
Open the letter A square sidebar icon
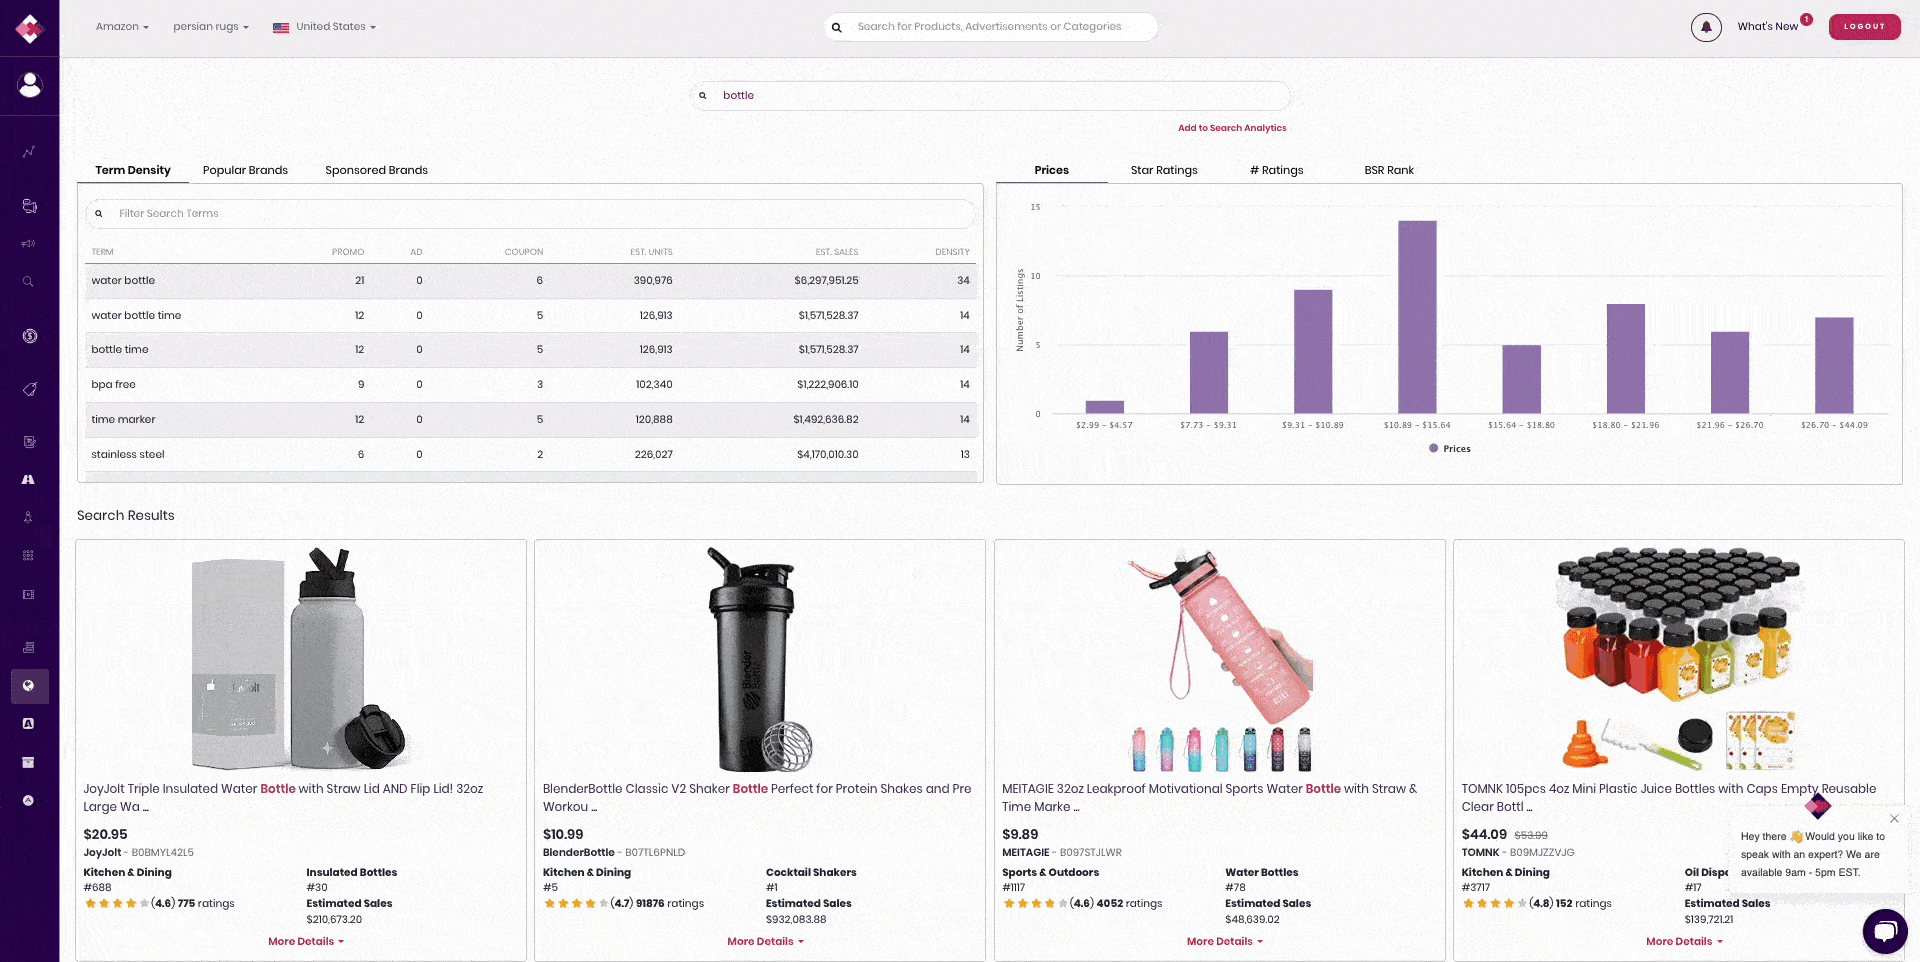pos(29,723)
